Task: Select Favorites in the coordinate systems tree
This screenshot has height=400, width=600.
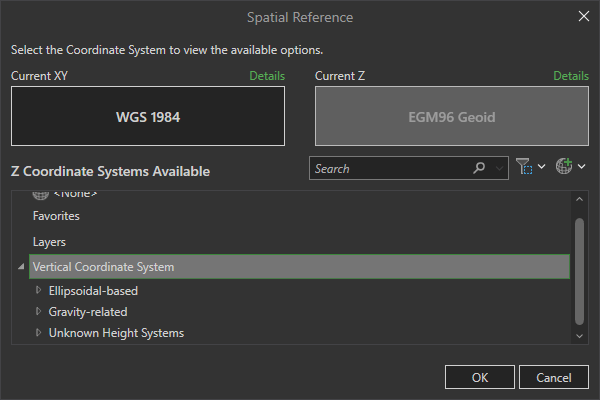Action: (56, 216)
